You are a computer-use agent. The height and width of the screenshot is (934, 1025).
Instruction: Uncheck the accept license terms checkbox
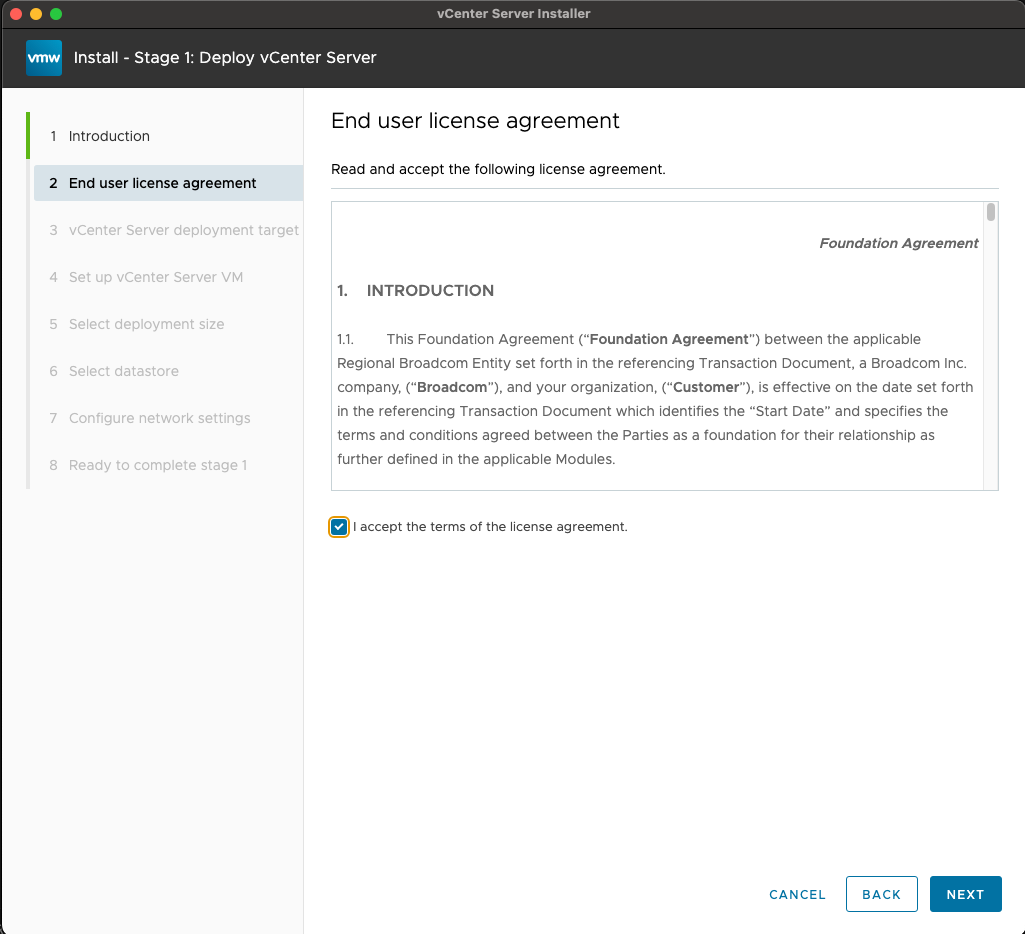click(x=339, y=527)
